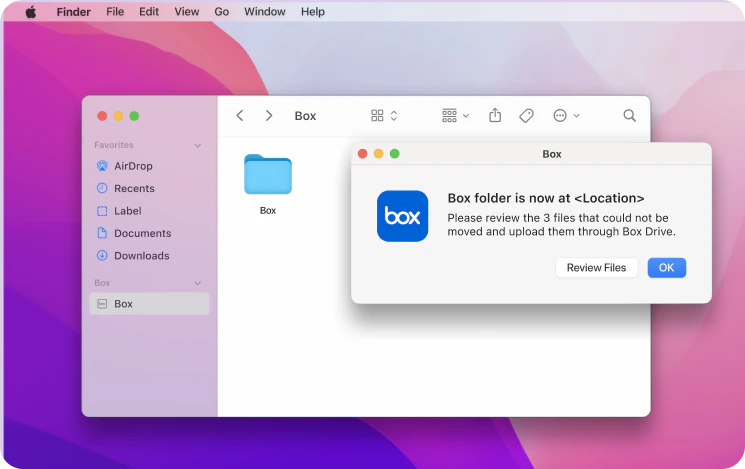Image resolution: width=745 pixels, height=469 pixels.
Task: Click 'Box folder is now at <Location>' heading
Action: click(x=546, y=198)
